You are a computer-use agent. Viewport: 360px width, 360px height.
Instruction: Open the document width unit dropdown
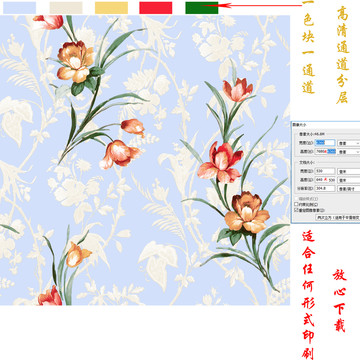349,171
